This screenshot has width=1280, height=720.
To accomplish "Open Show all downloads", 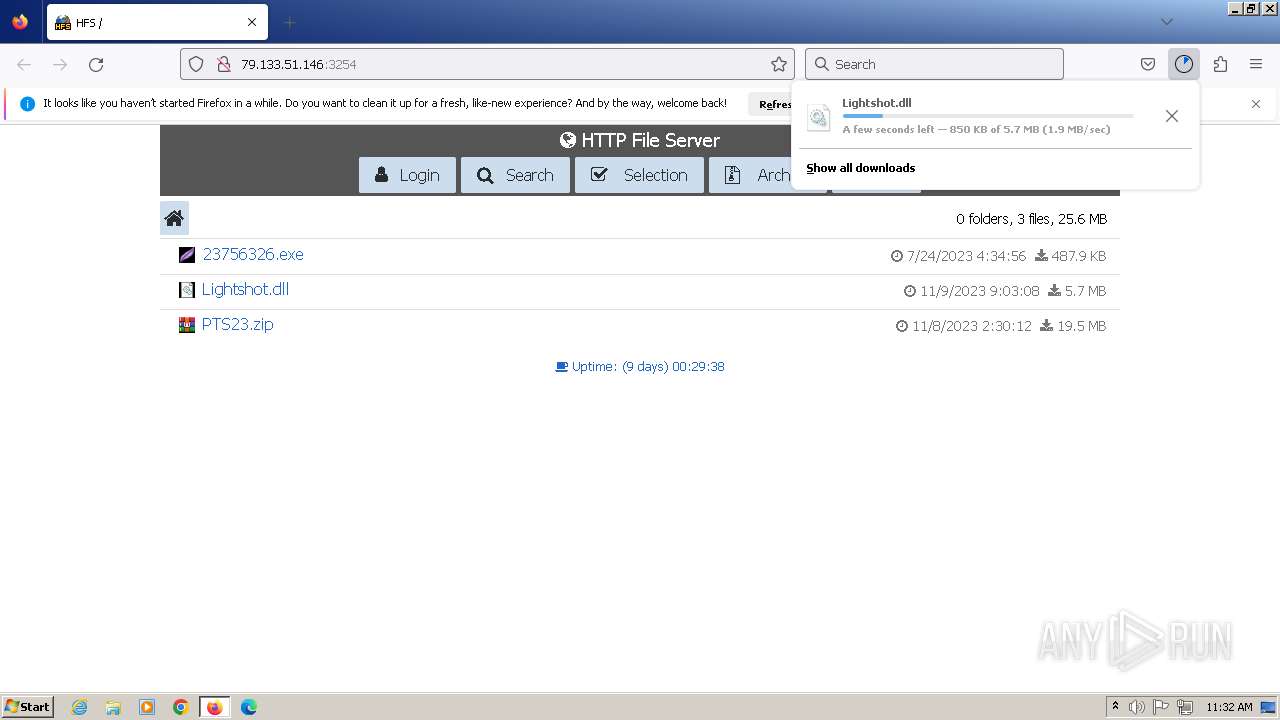I will 860,168.
